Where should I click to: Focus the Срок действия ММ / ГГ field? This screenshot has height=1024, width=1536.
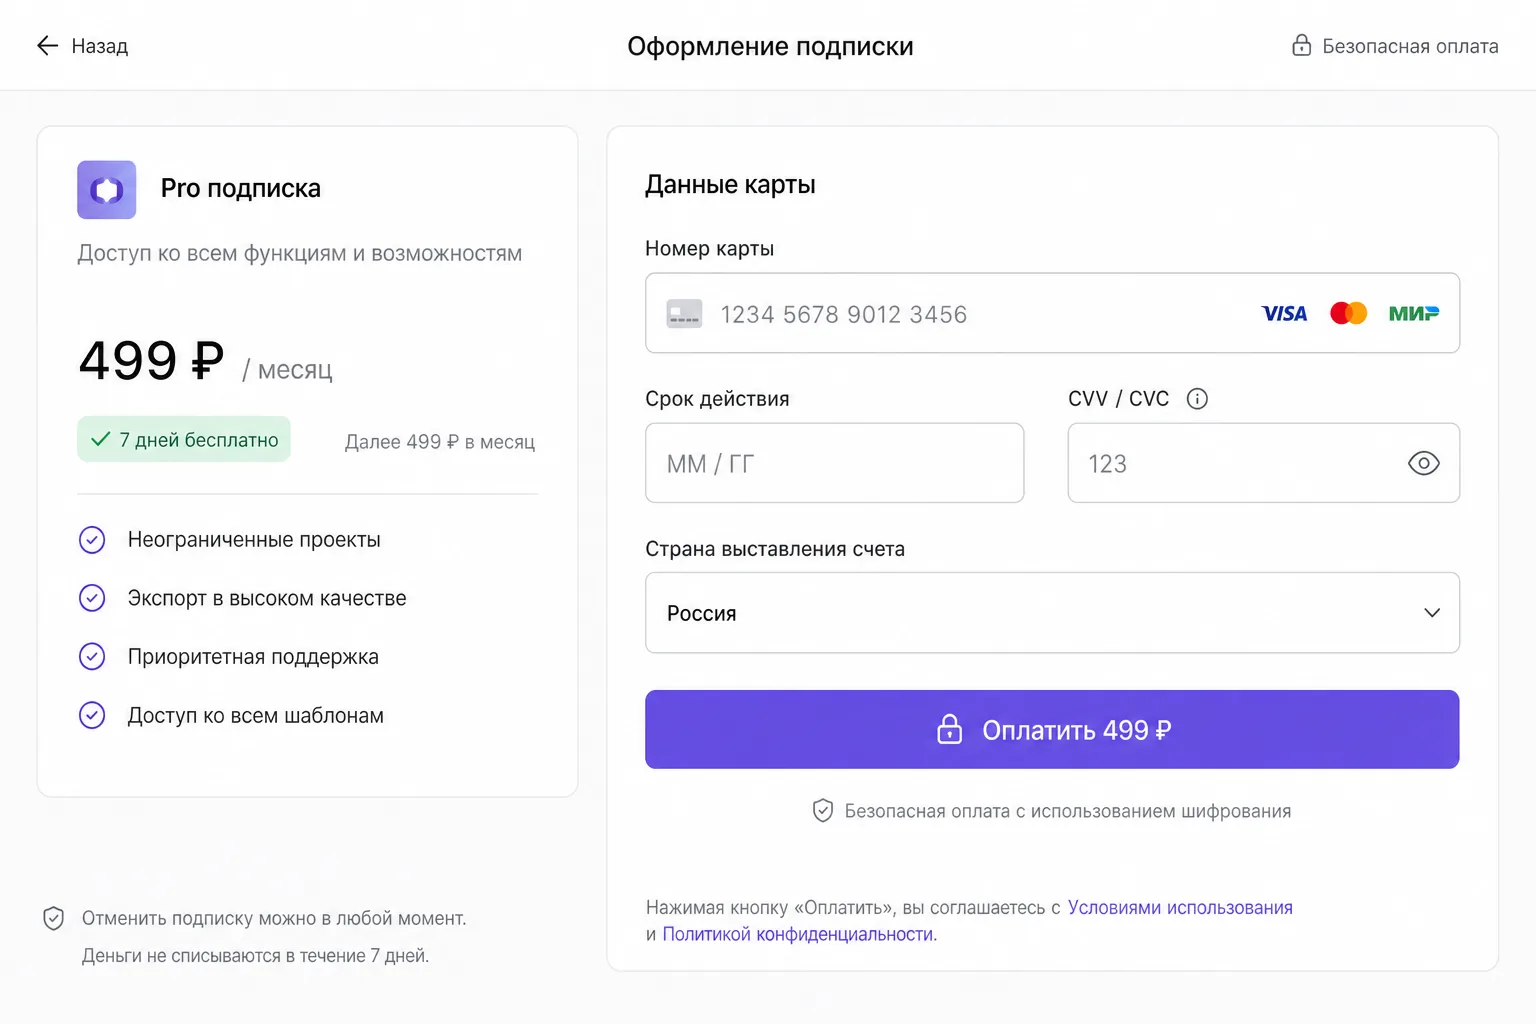click(834, 463)
